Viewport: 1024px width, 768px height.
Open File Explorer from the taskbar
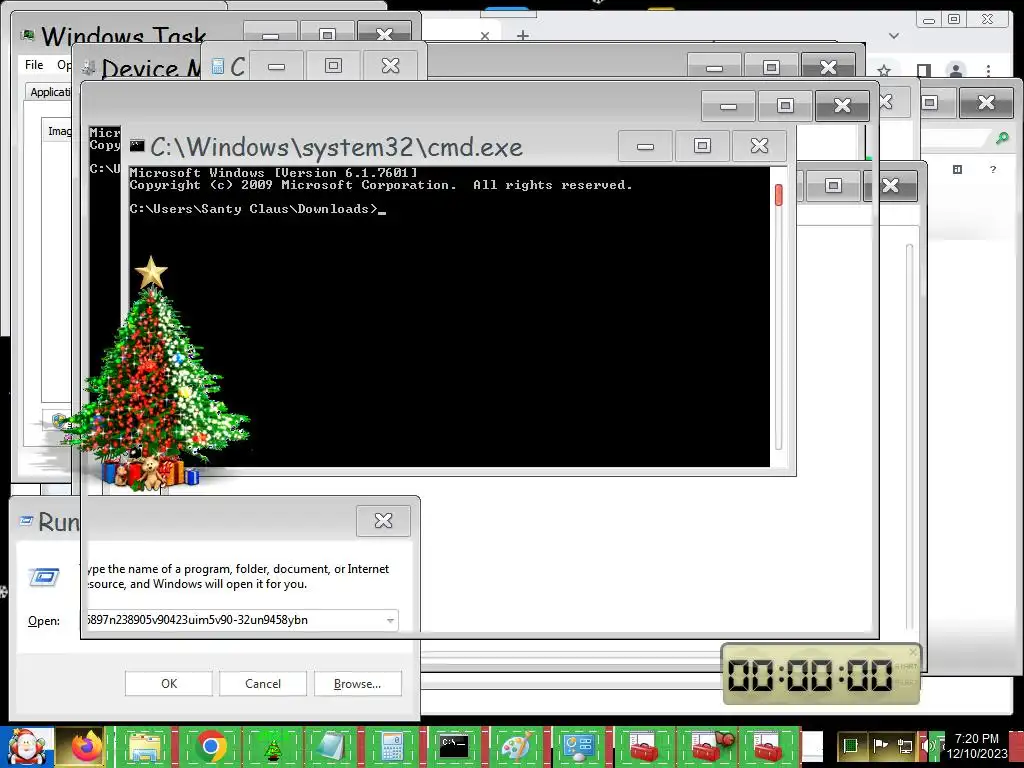(145, 747)
